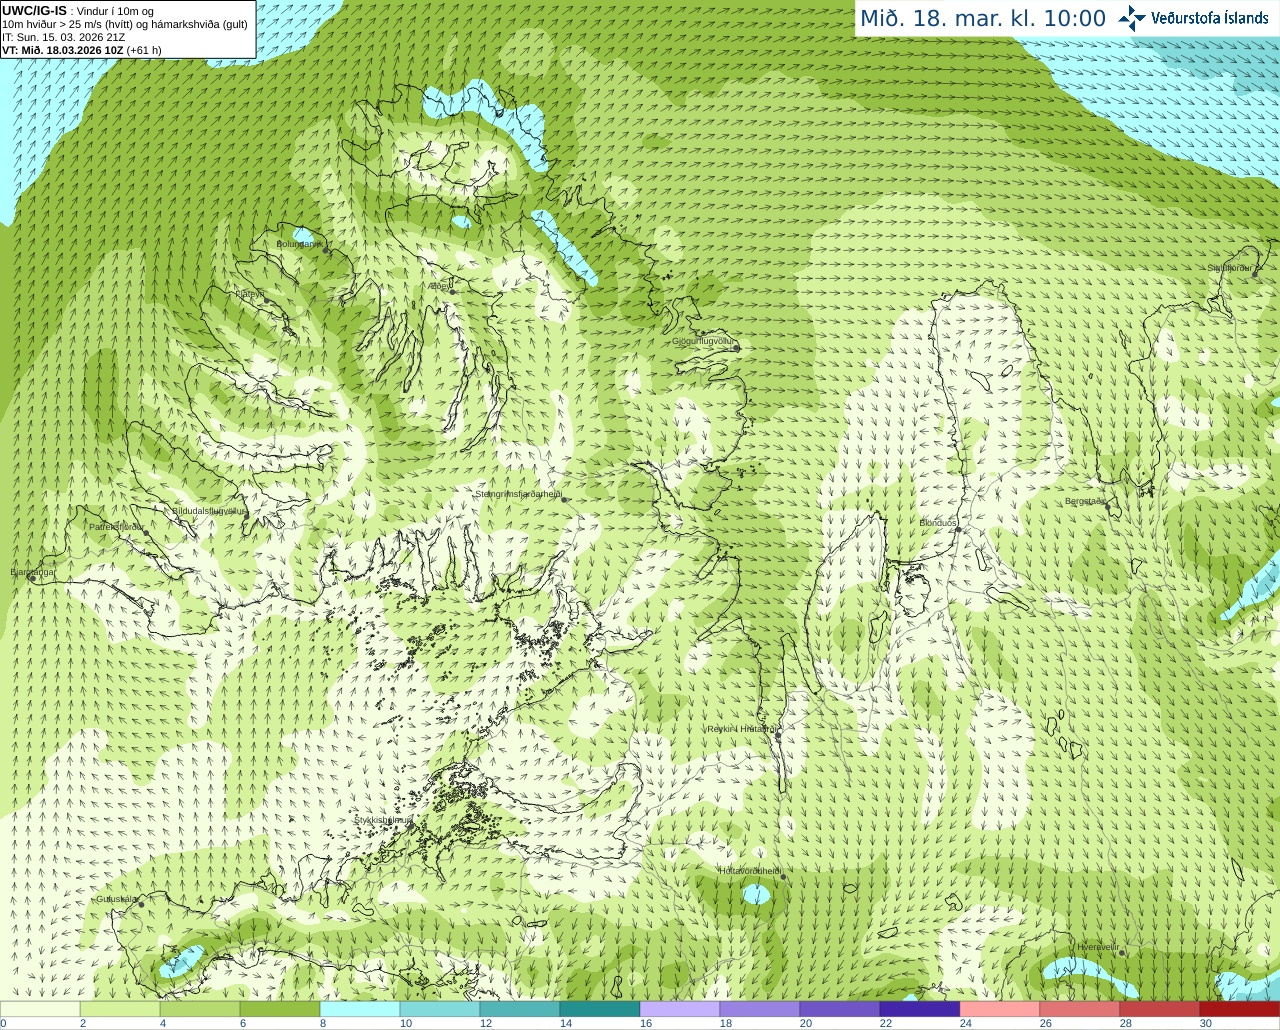Click the Bjargtangar station marker
Image resolution: width=1280 pixels, height=1030 pixels.
33,579
